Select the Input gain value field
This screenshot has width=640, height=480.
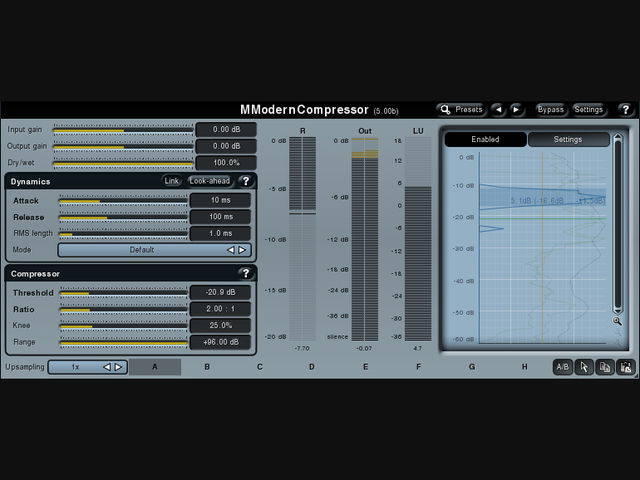click(226, 129)
